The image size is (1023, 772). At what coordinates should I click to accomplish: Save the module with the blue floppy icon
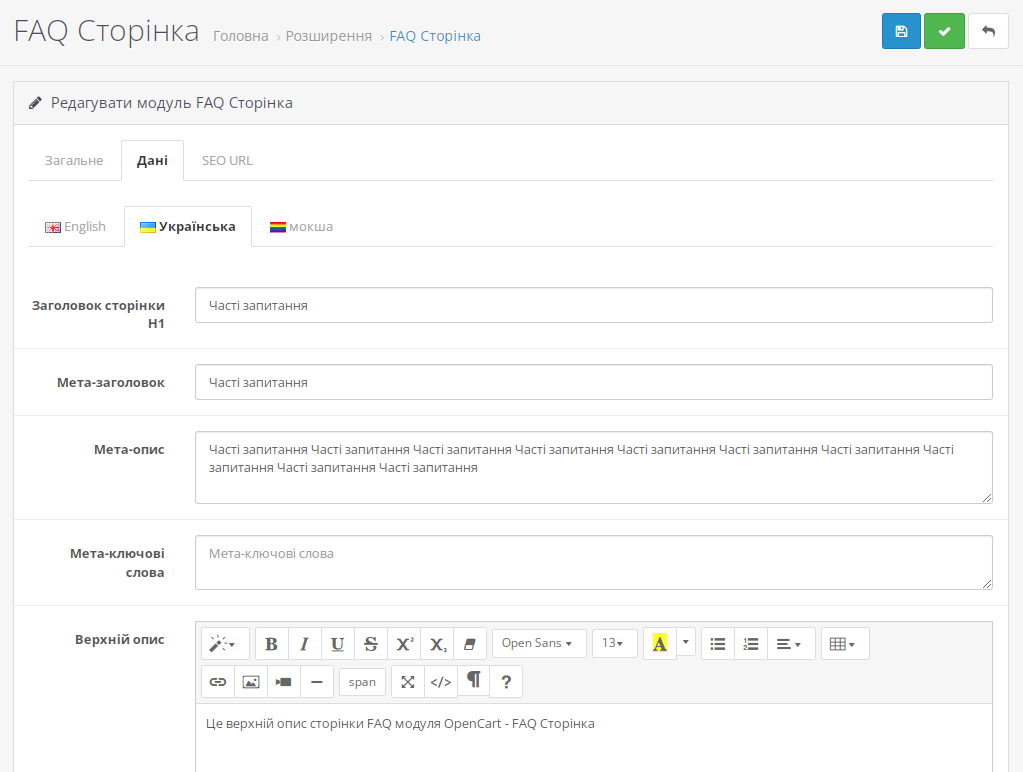[x=901, y=31]
